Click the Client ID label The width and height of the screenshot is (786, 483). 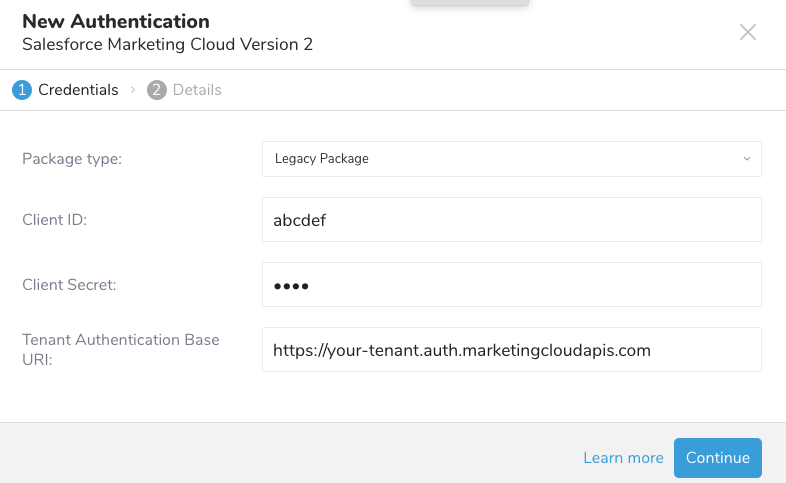click(55, 220)
